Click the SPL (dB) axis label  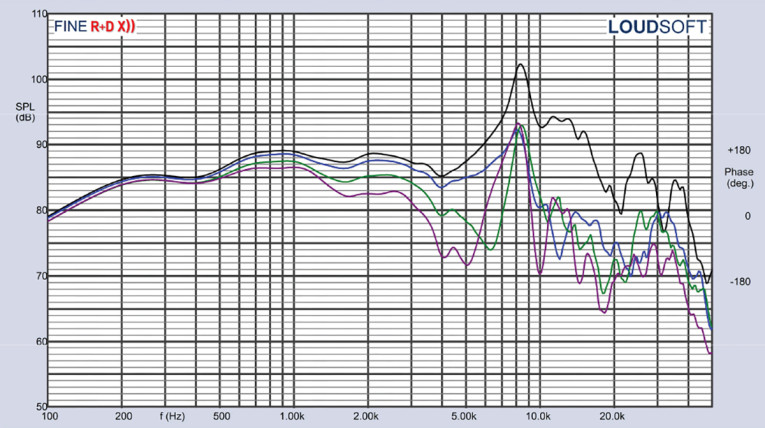coord(24,112)
